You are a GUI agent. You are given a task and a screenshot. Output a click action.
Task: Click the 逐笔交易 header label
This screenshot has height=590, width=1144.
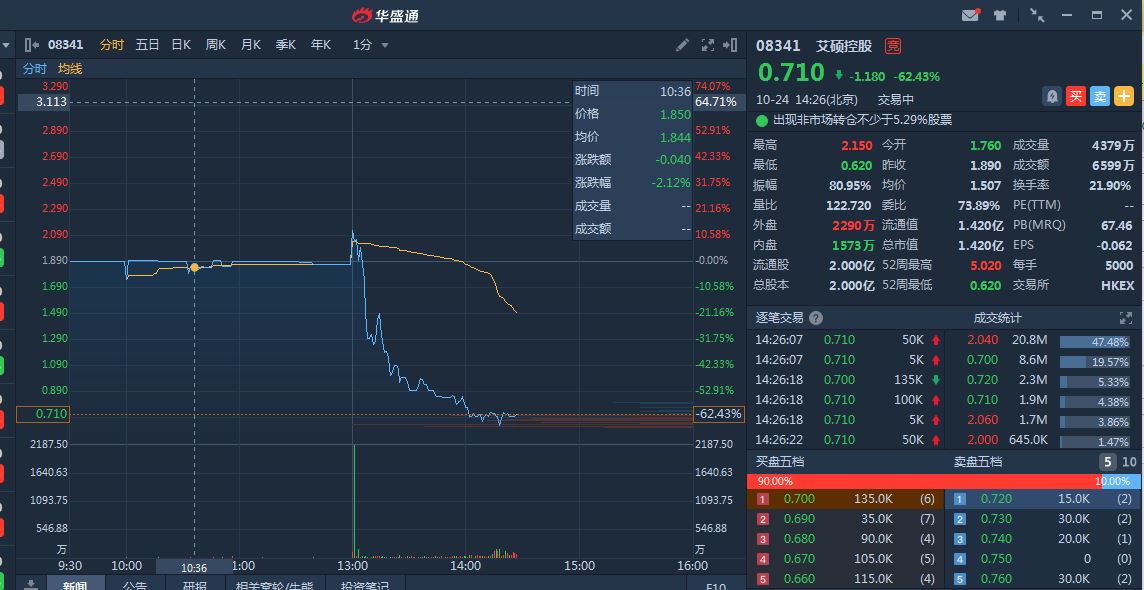[x=778, y=318]
